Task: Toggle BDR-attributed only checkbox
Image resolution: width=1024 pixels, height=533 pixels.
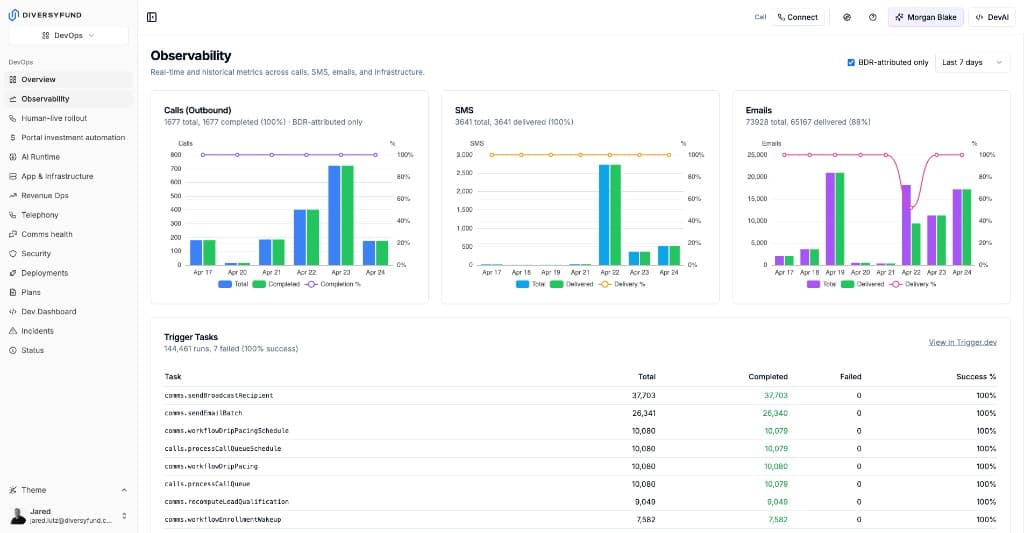Action: pos(851,63)
